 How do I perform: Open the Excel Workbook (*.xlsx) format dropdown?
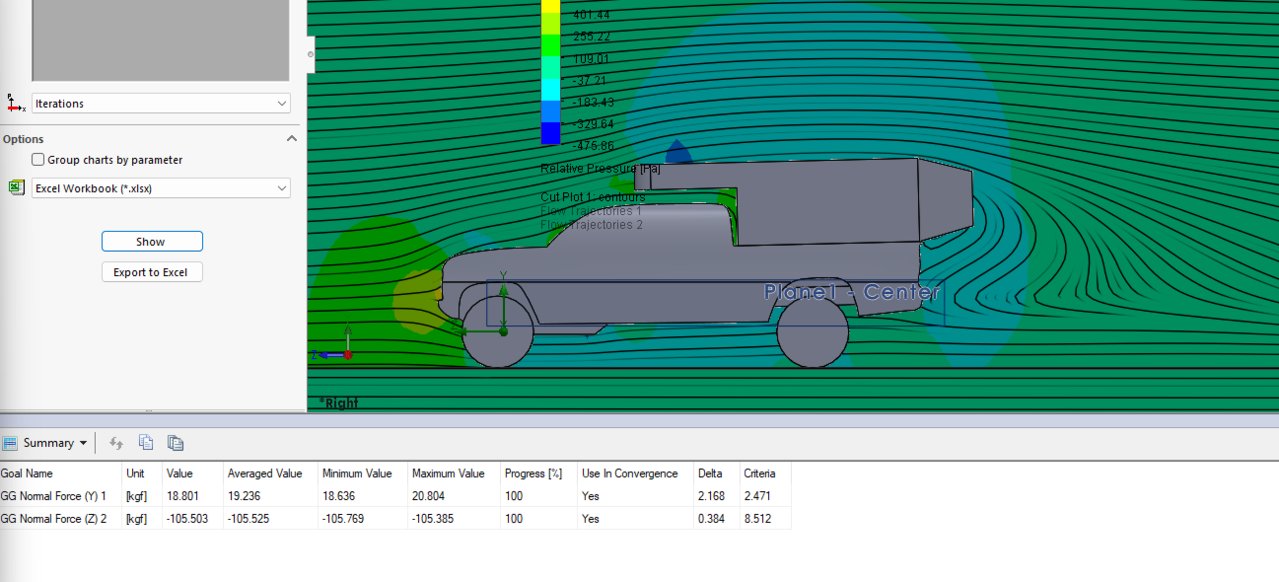161,188
